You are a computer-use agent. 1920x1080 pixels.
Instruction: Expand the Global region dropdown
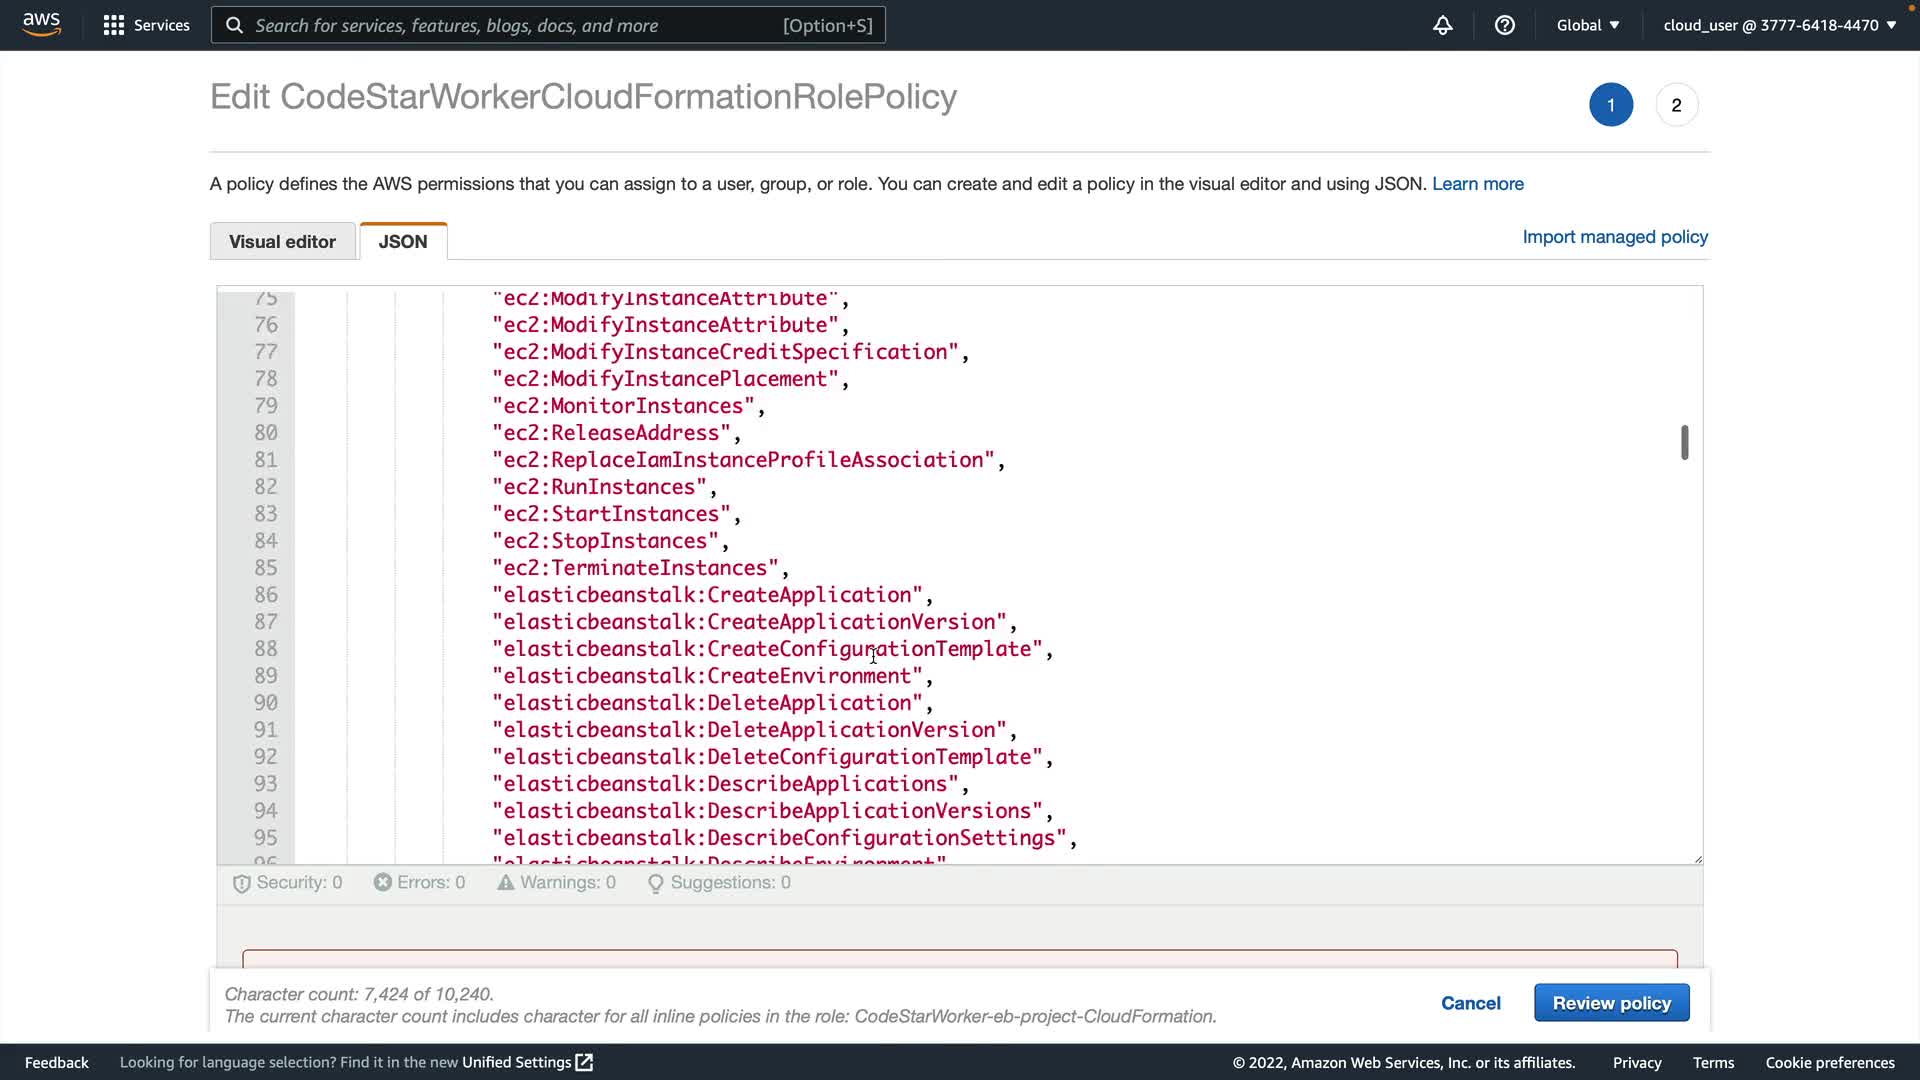[x=1587, y=25]
